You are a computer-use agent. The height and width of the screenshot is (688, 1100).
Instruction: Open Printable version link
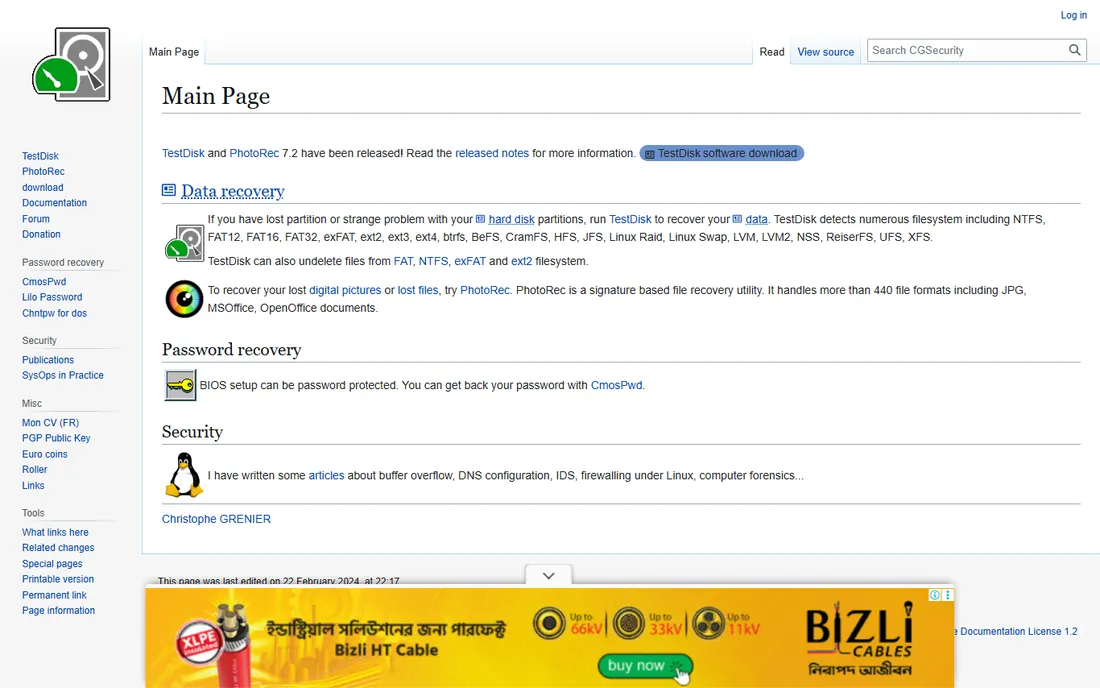coord(58,579)
